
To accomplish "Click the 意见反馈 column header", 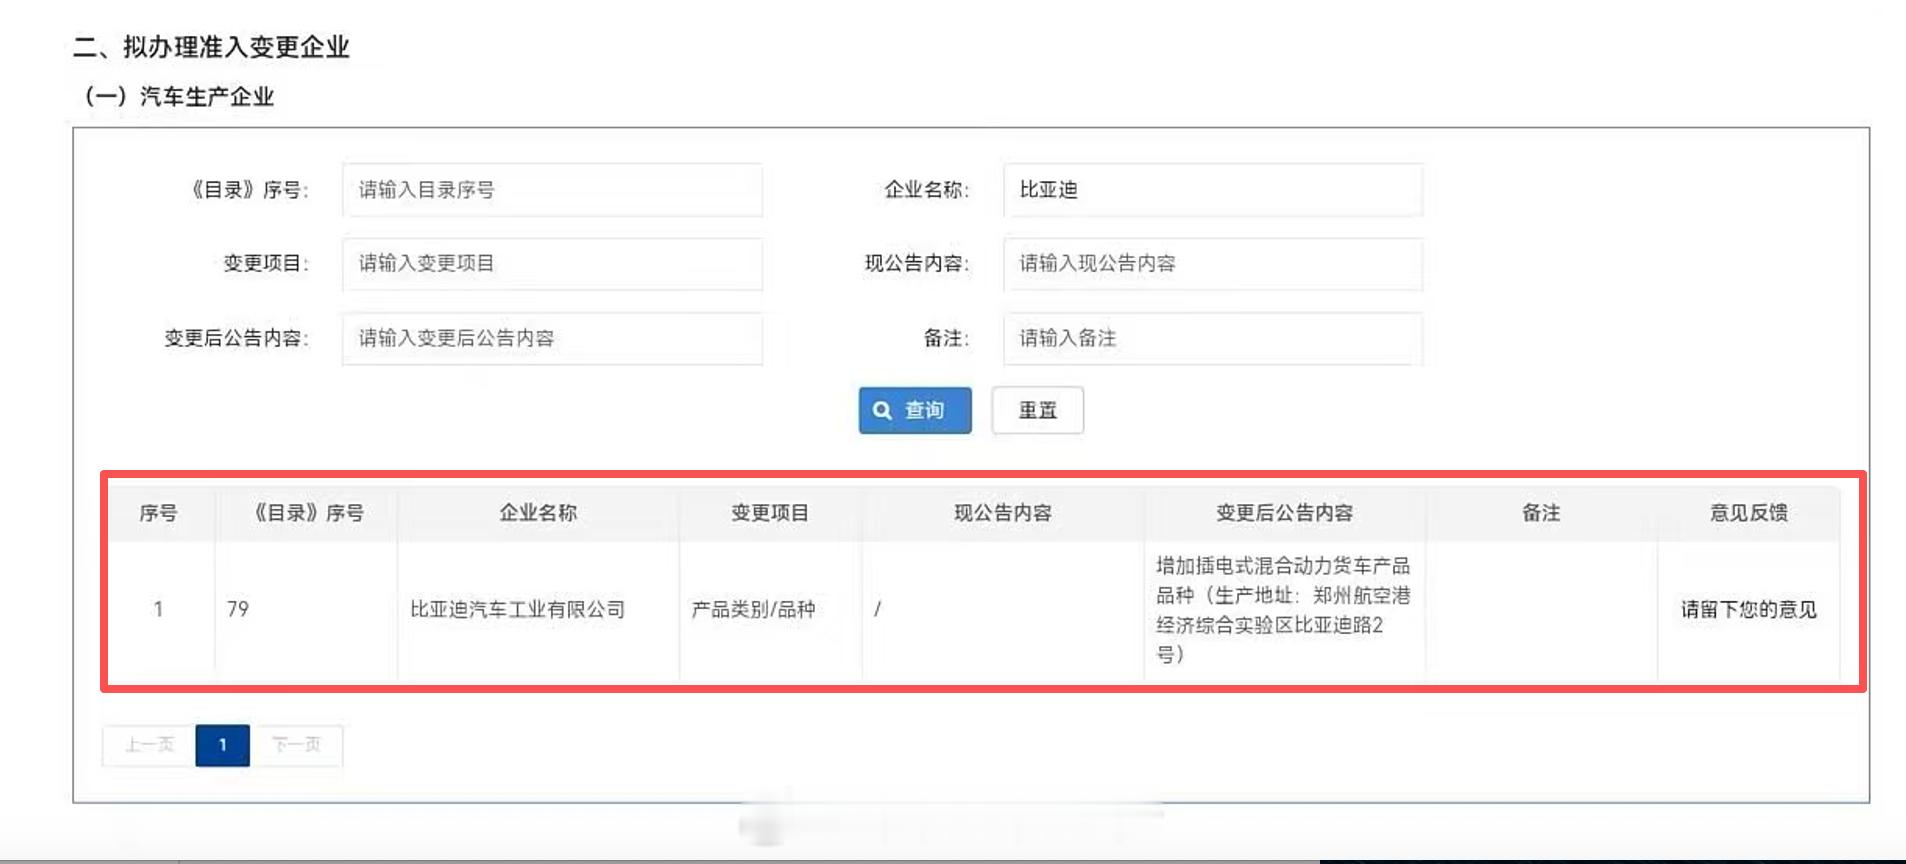I will coord(1748,513).
